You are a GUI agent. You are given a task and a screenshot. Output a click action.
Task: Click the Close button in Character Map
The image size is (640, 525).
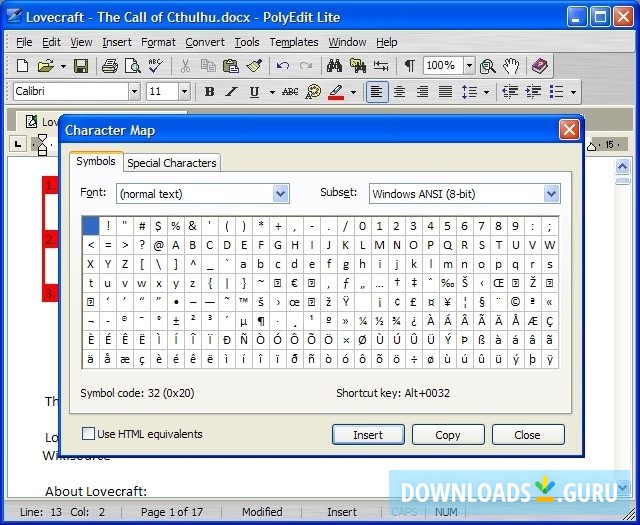(528, 435)
